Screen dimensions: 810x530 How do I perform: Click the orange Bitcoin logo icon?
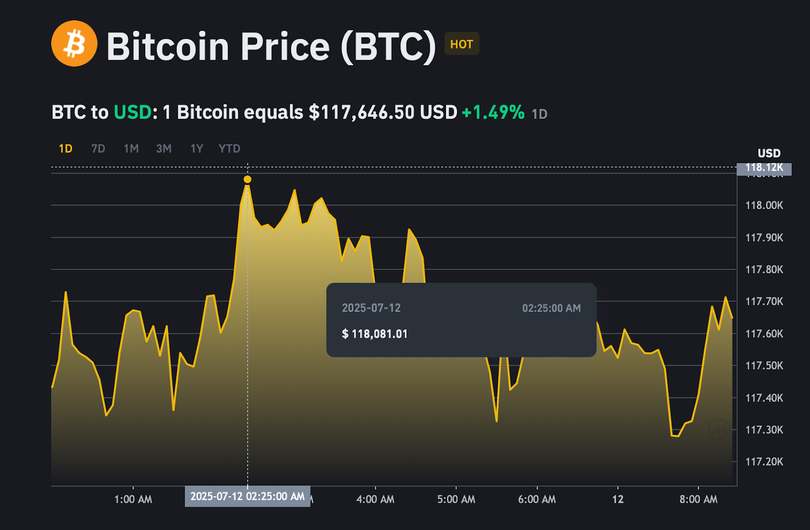coord(74,45)
